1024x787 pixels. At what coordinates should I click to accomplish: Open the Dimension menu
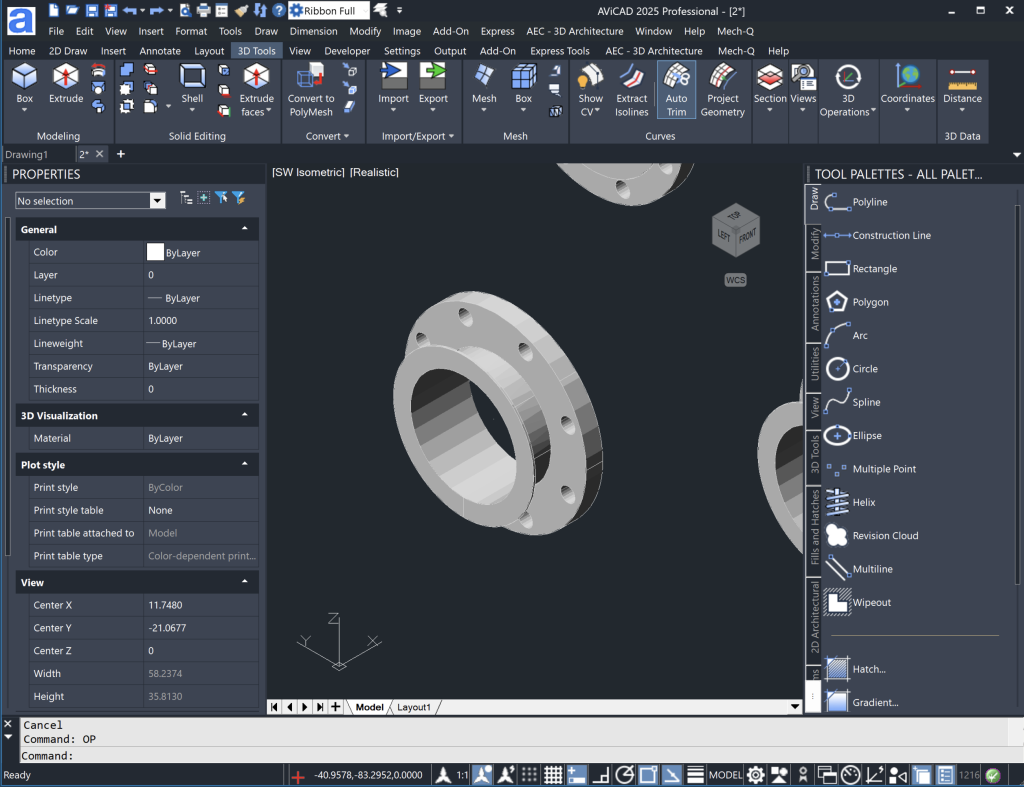[x=313, y=31]
